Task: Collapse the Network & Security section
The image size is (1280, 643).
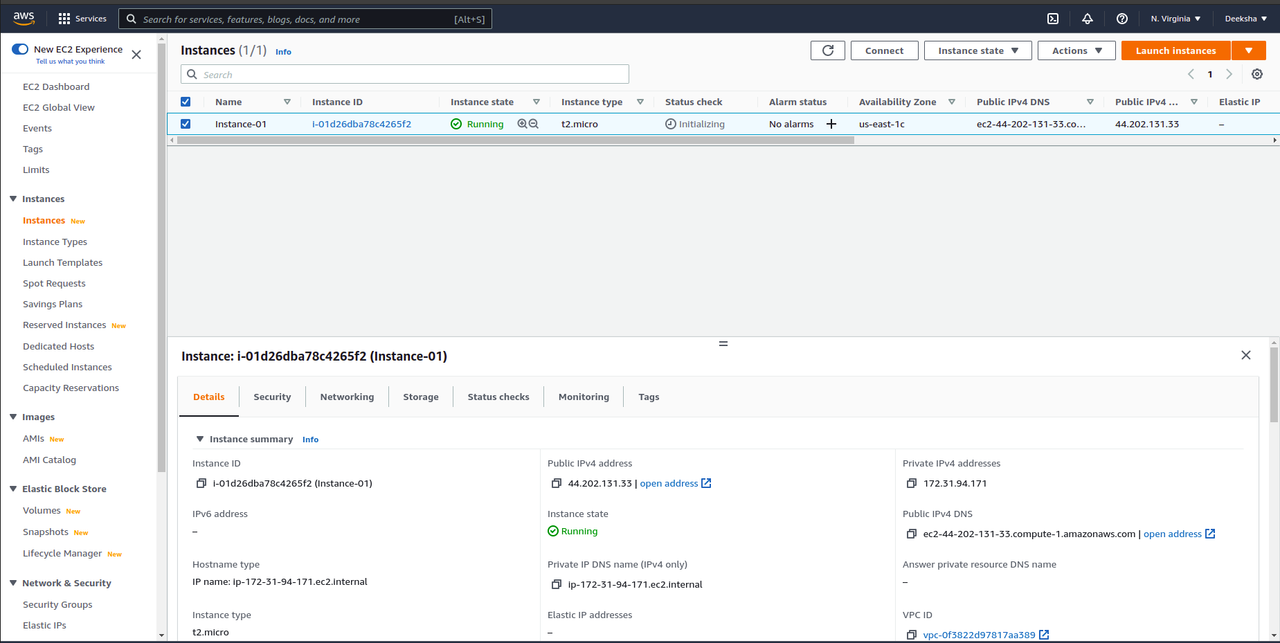Action: 13,583
